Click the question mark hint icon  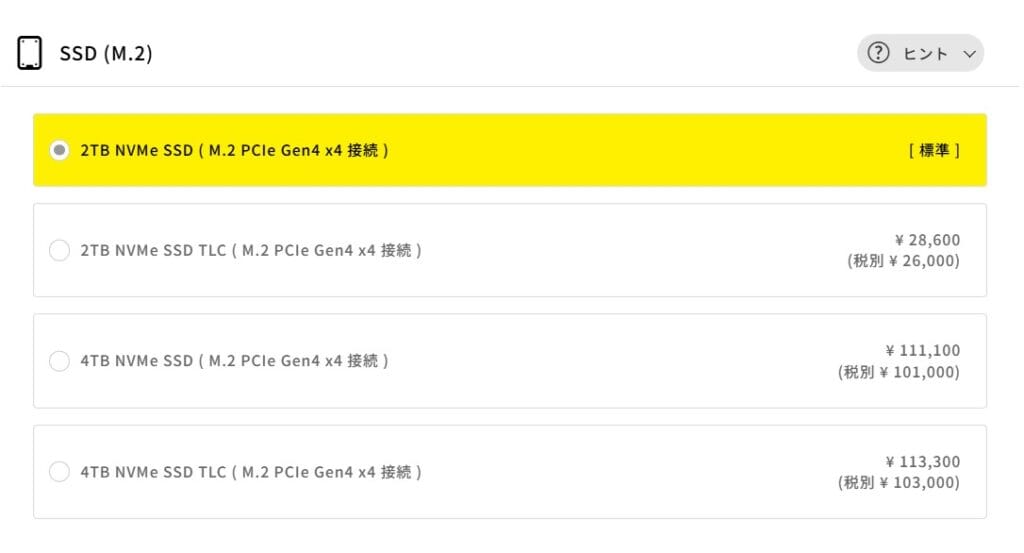pos(878,54)
